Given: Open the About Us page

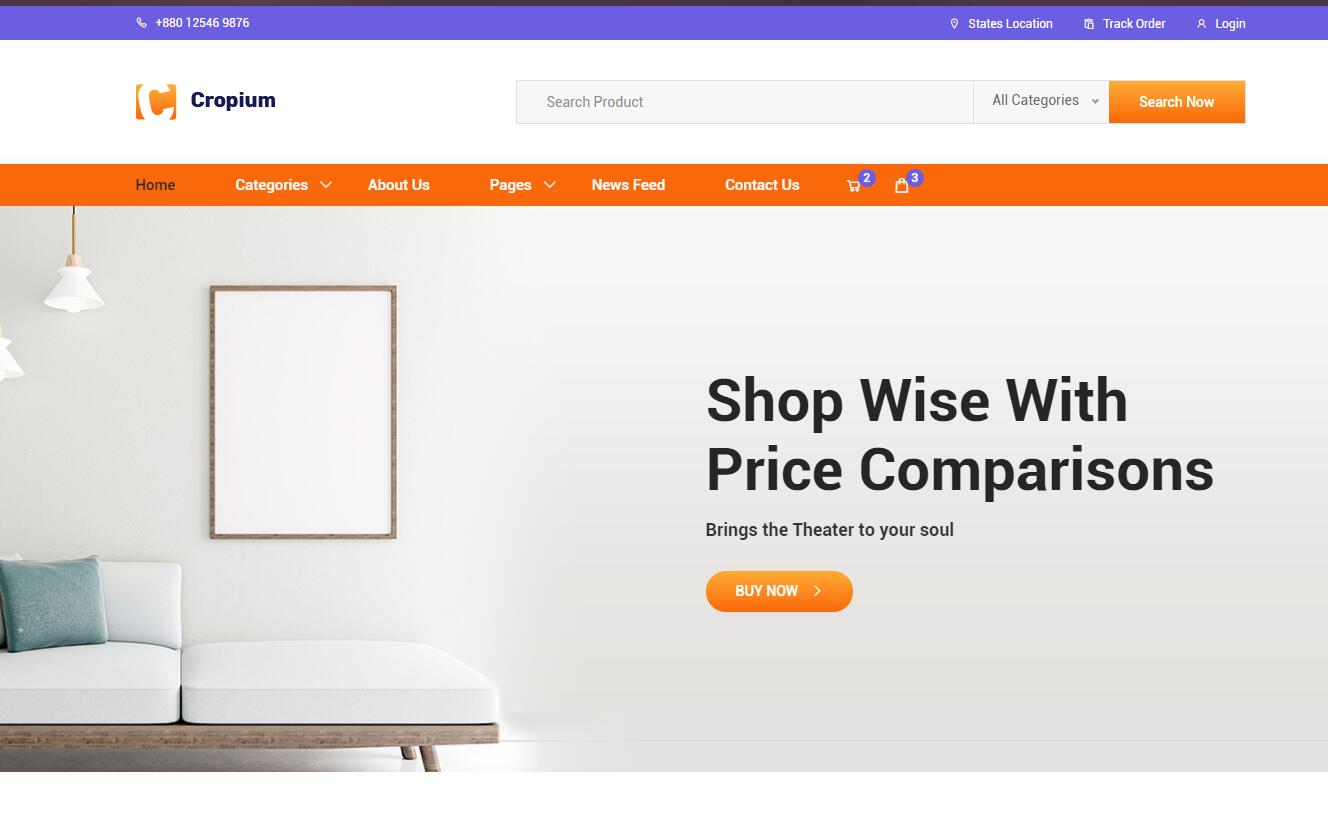Looking at the screenshot, I should [x=398, y=185].
